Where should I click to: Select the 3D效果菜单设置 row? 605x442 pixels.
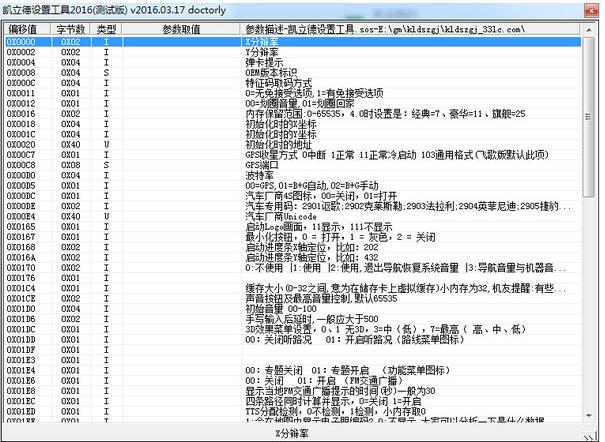tap(292, 329)
